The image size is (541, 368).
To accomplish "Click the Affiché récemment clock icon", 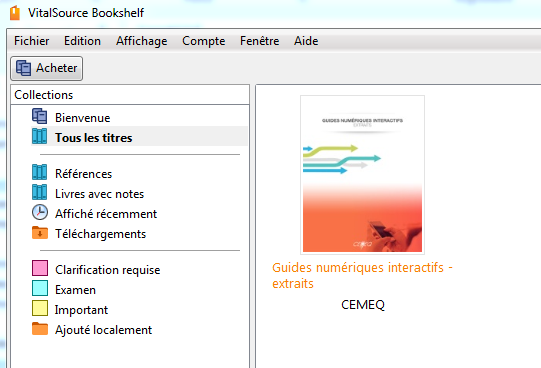I will tap(40, 212).
